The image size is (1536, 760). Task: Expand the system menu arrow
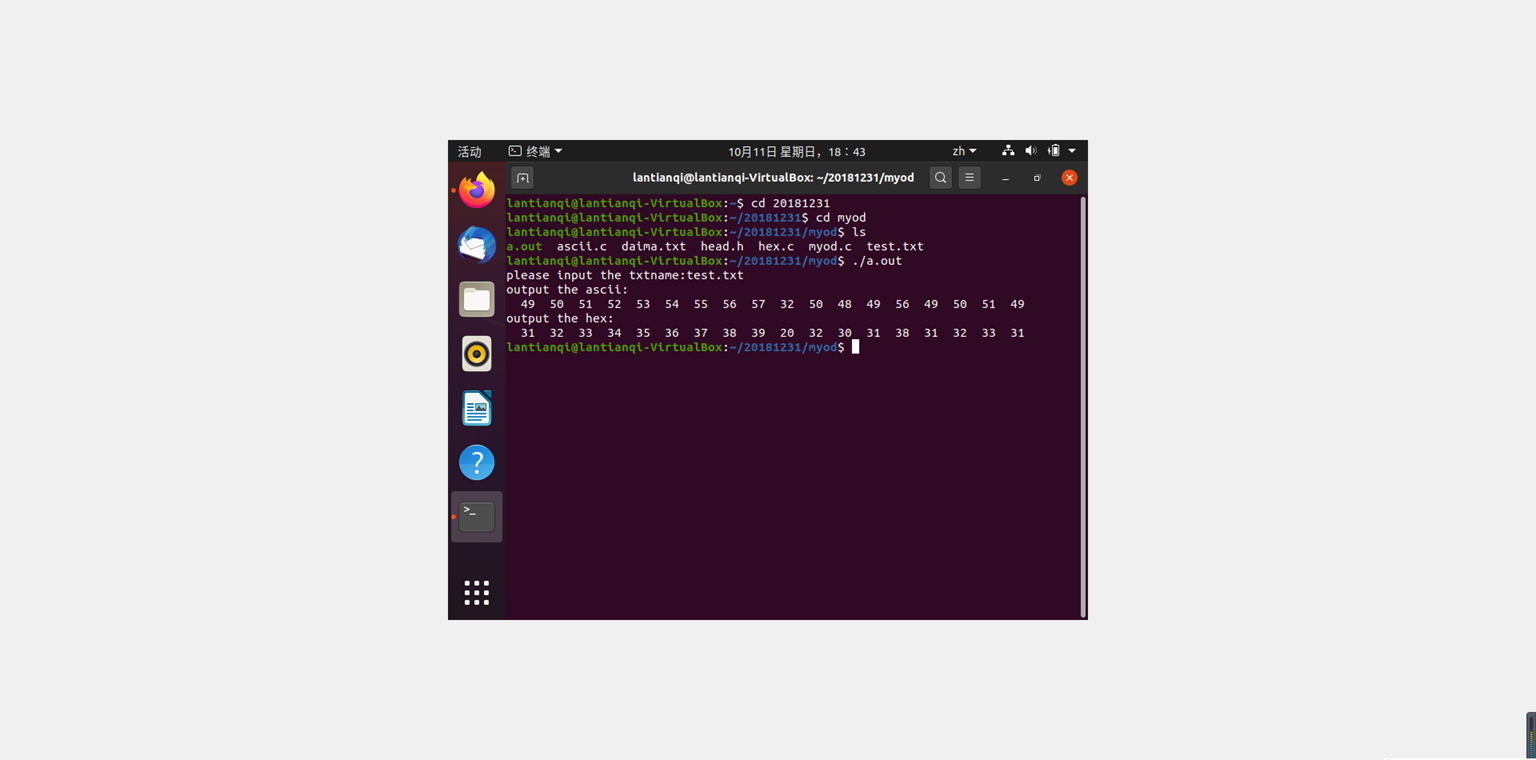click(1072, 151)
